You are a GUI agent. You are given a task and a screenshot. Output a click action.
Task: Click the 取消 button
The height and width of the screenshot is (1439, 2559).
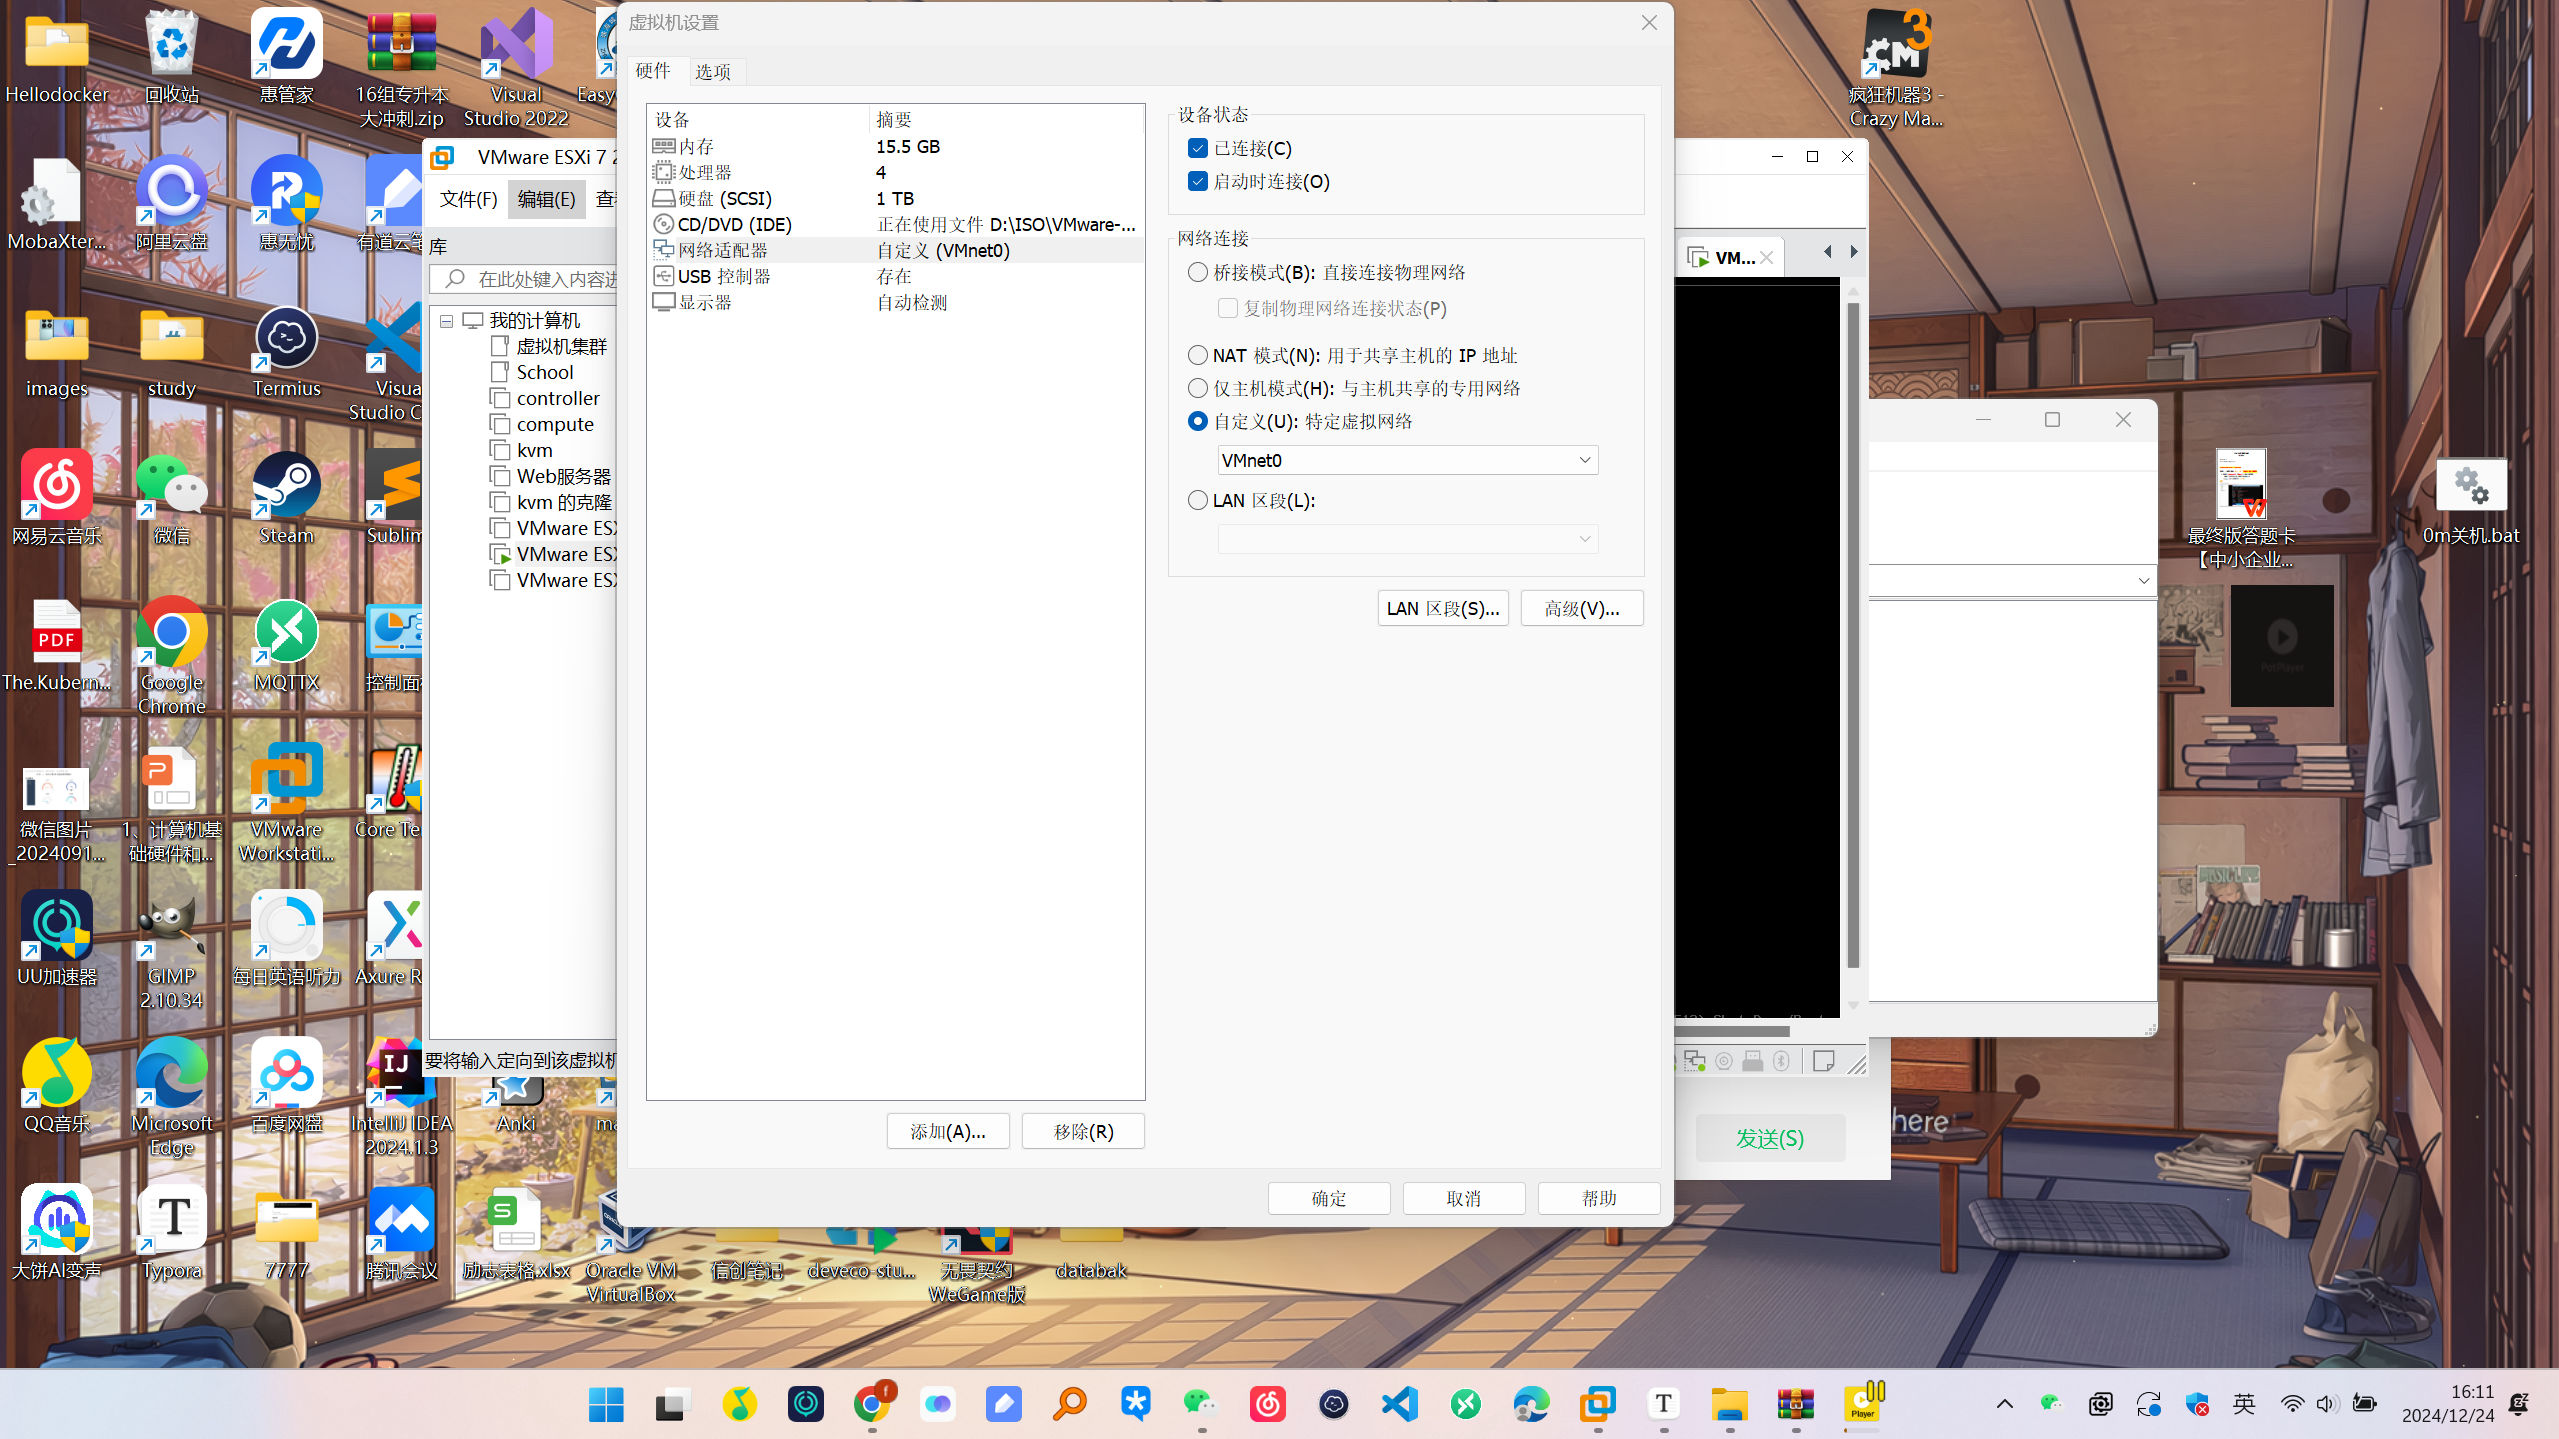pos(1463,1198)
